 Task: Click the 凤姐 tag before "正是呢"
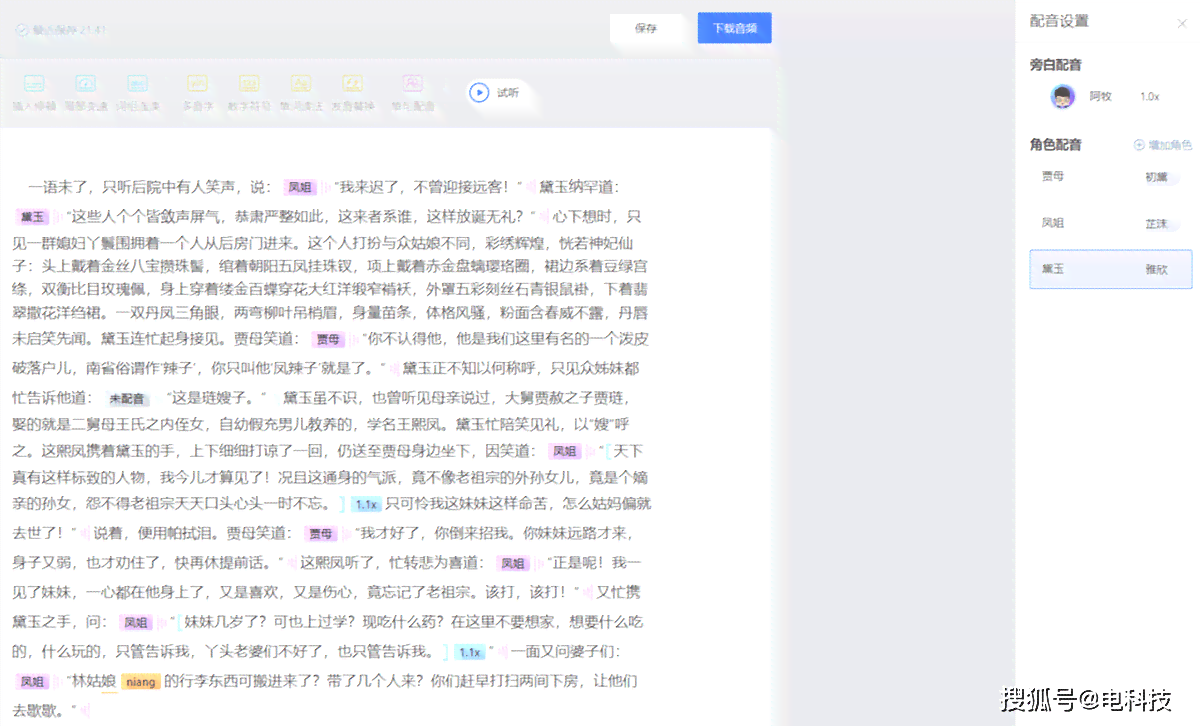point(513,564)
